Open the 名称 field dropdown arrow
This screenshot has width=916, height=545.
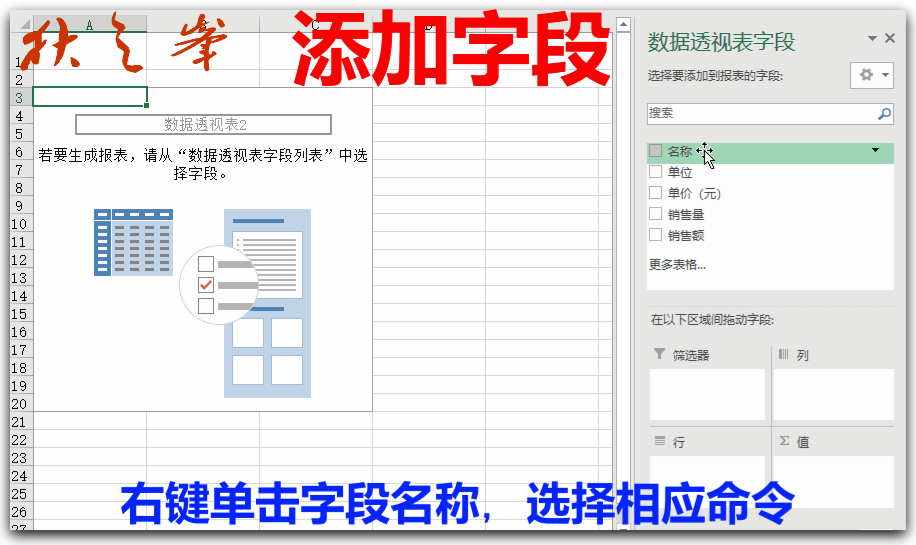875,150
